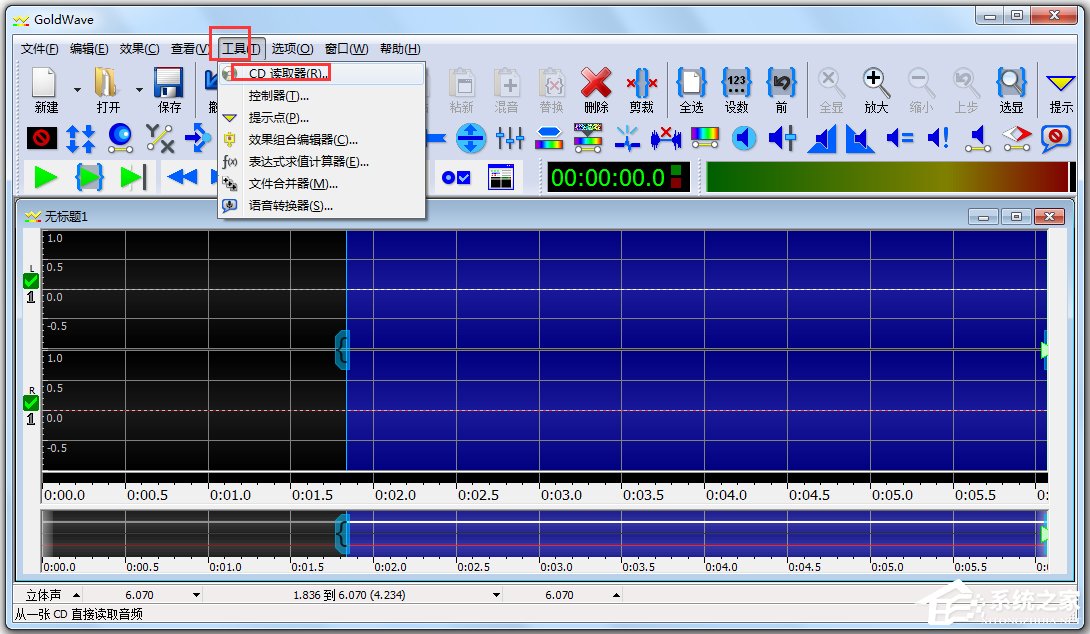Click the 立体声 status label
Screen dimensions: 1090x634
coord(43,595)
